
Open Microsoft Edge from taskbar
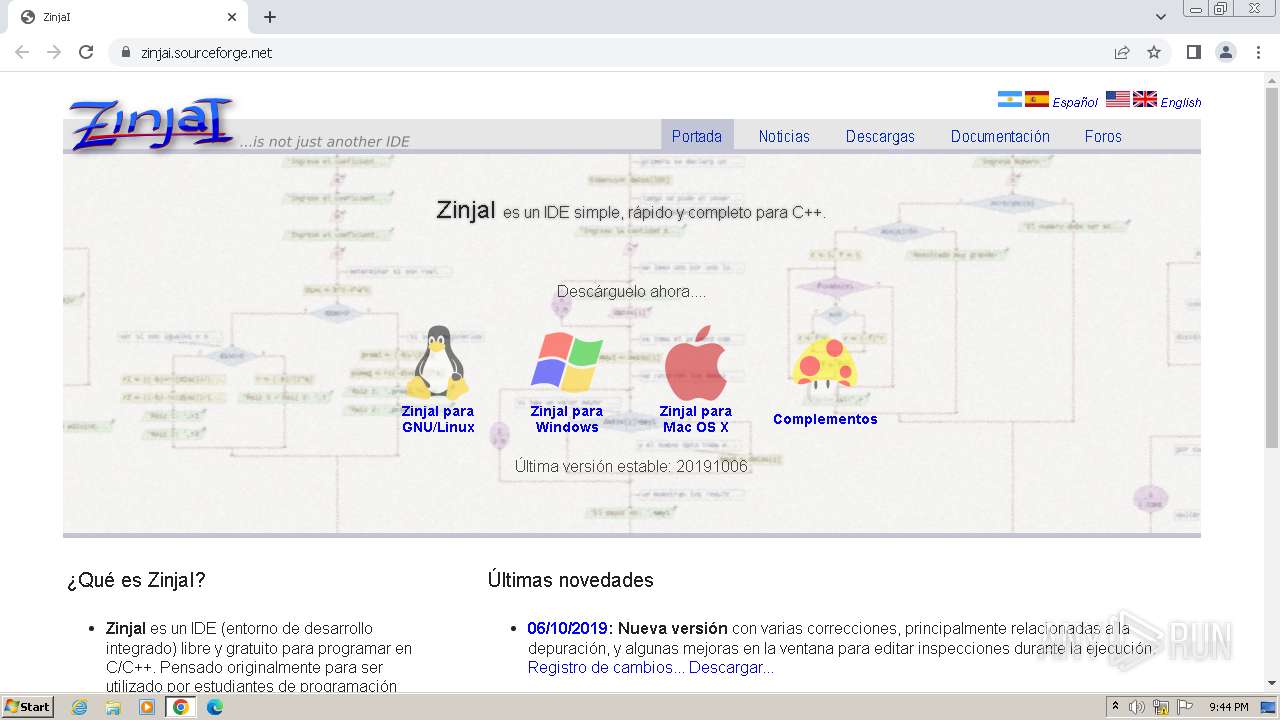point(215,707)
